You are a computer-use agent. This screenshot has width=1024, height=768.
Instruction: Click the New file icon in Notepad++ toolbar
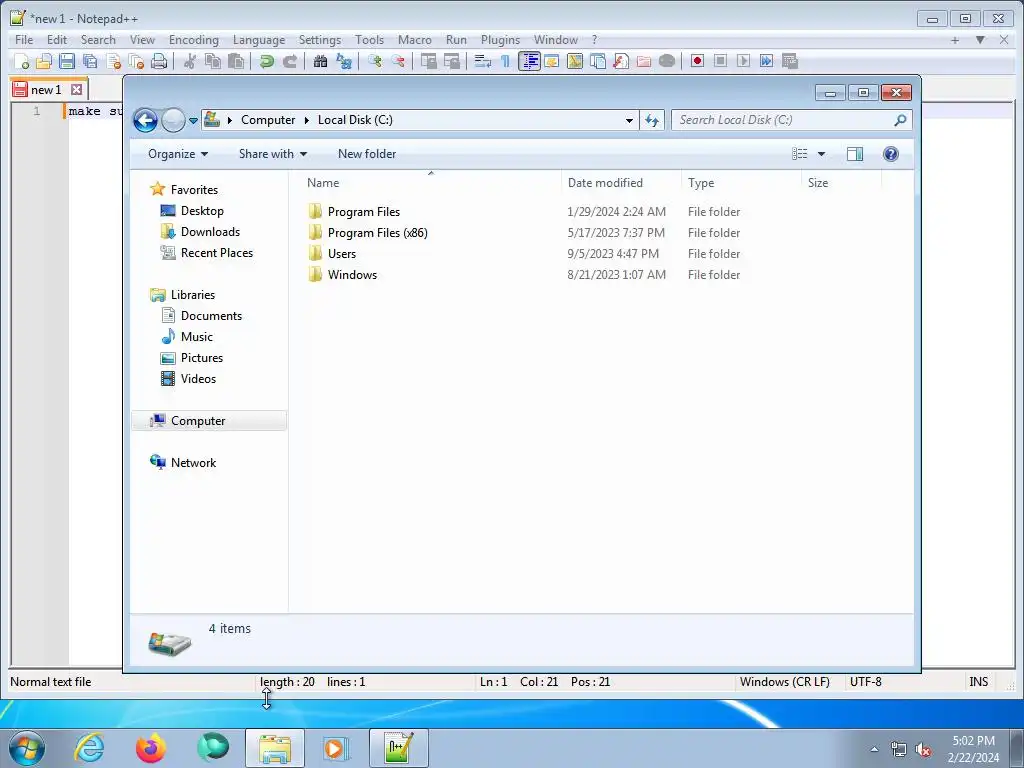tap(21, 61)
